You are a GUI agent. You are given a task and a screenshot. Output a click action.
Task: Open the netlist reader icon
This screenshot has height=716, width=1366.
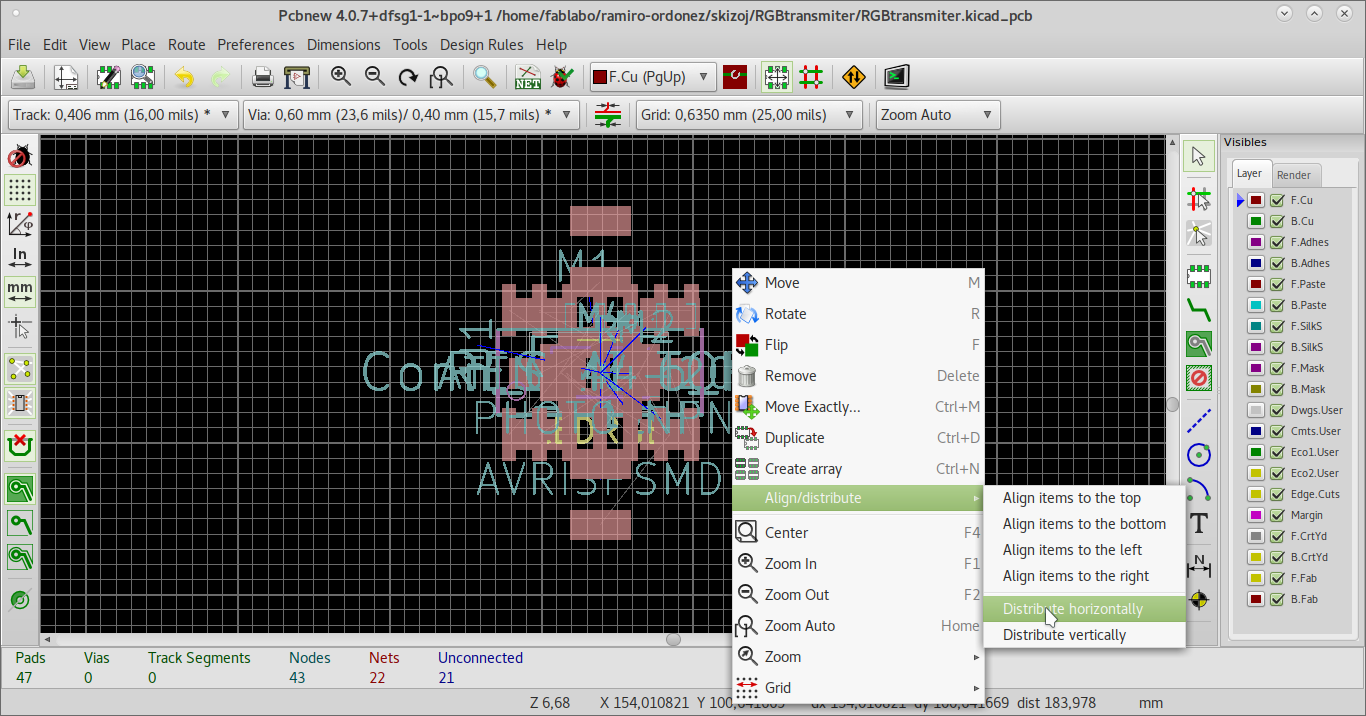pos(527,77)
